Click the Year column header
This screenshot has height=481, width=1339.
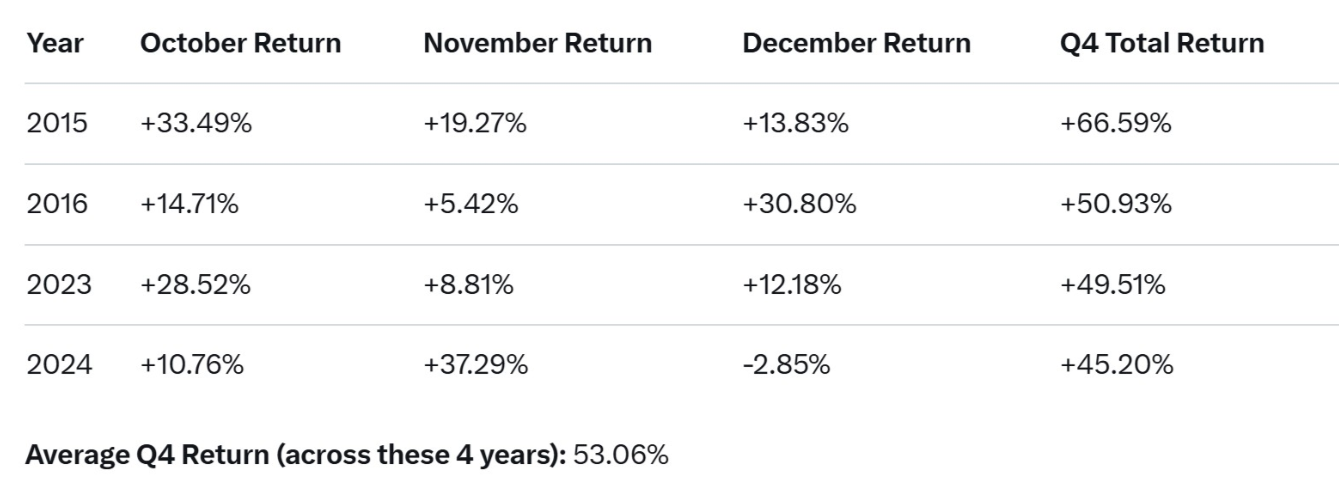click(x=55, y=44)
